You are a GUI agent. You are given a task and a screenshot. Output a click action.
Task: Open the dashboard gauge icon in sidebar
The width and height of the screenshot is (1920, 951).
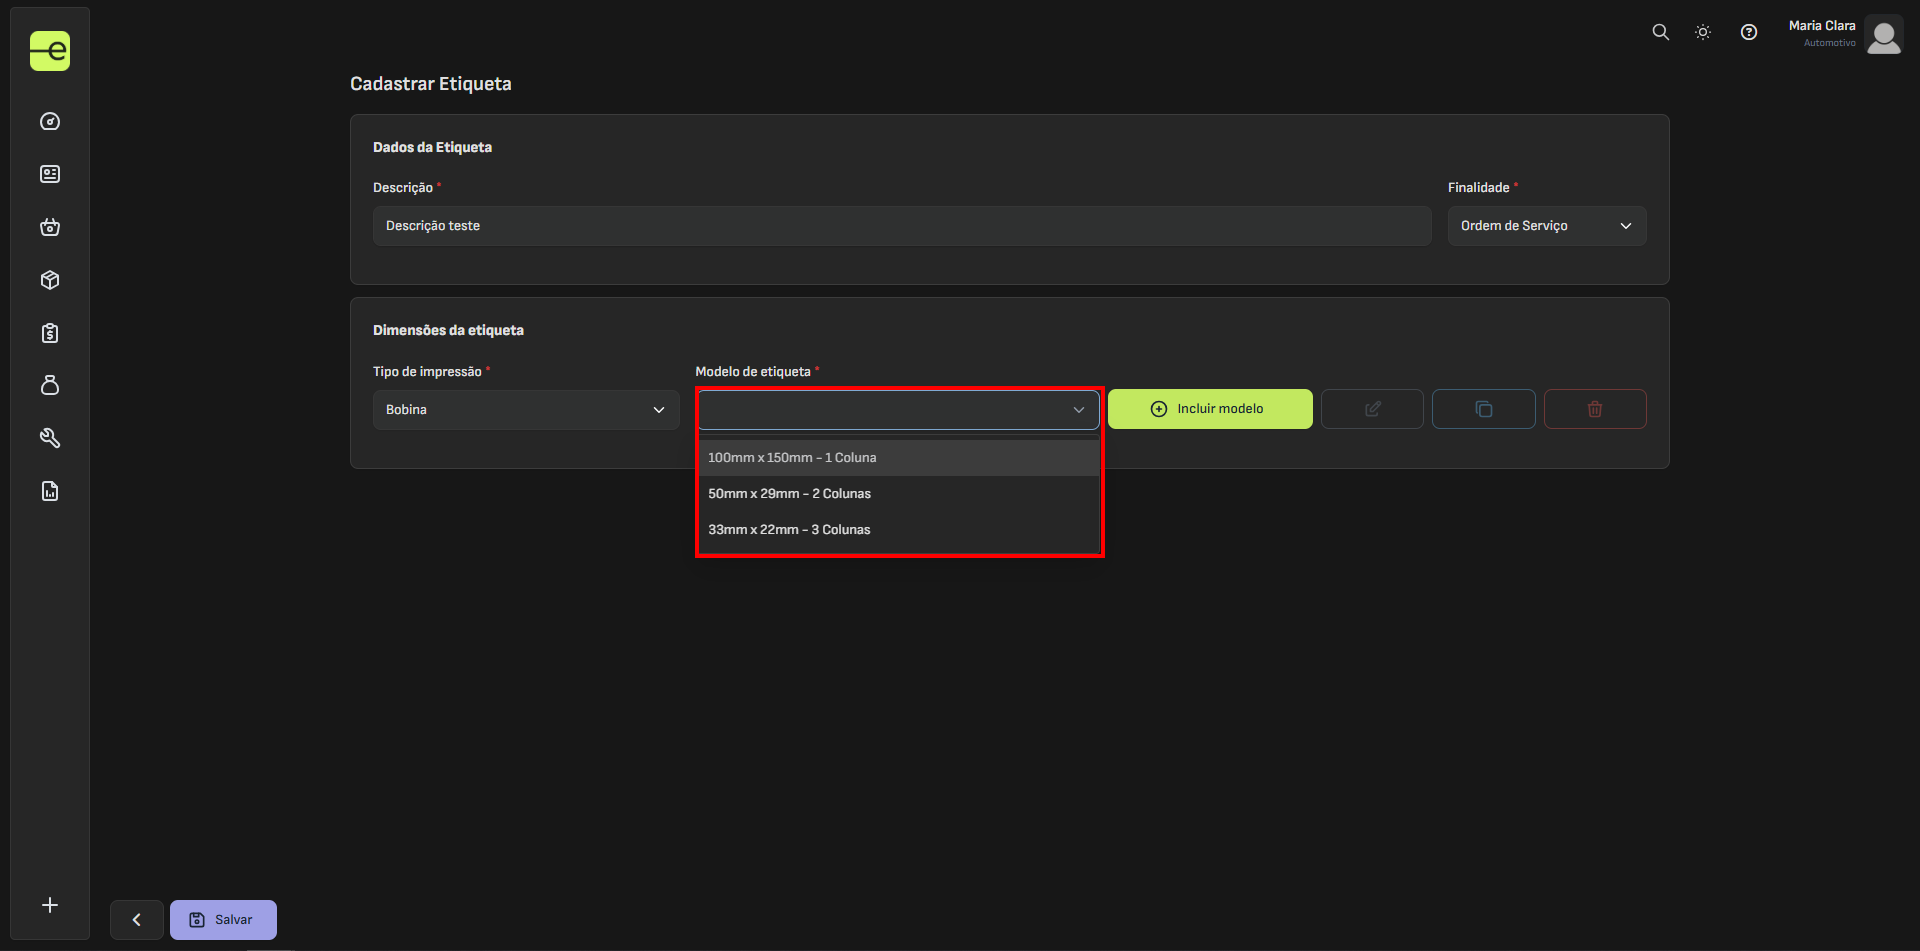(50, 122)
